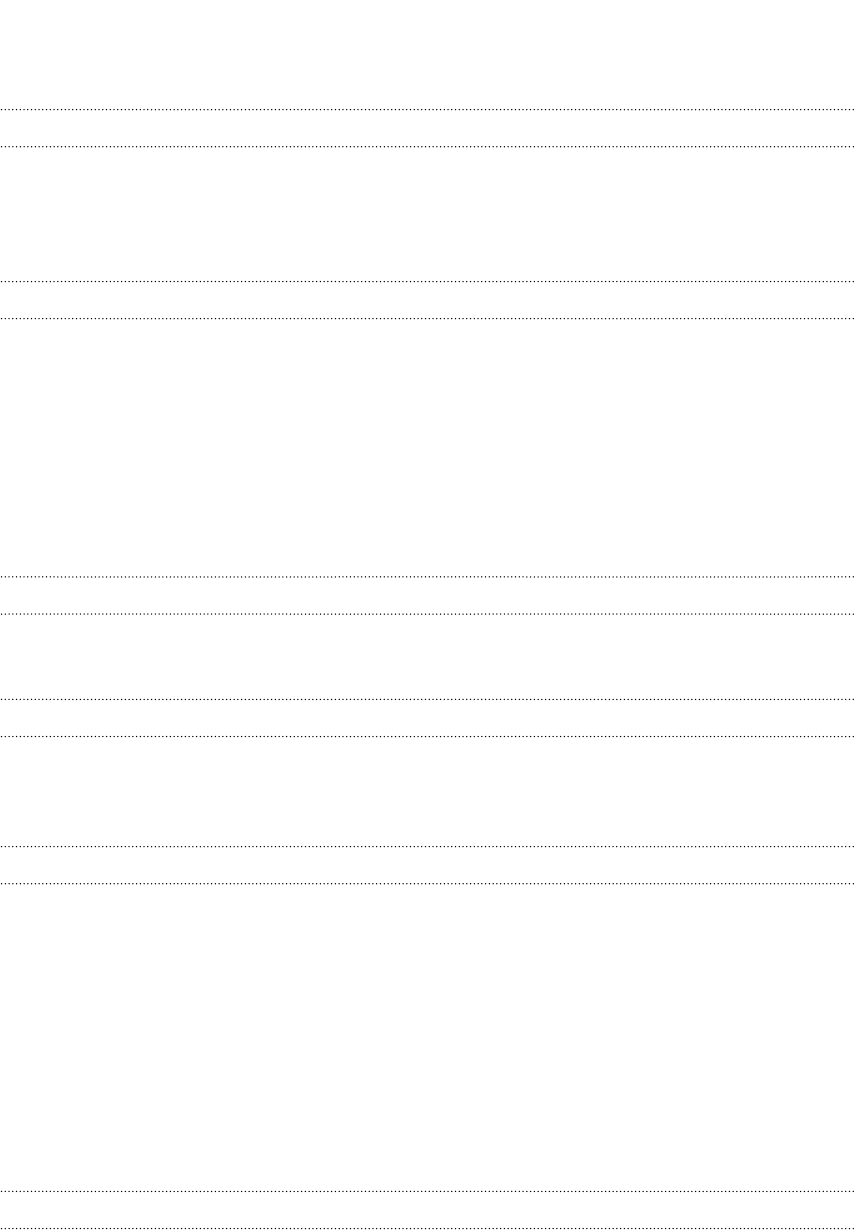
Task: Click the blank area above the first dotted line
Action: pos(427,55)
